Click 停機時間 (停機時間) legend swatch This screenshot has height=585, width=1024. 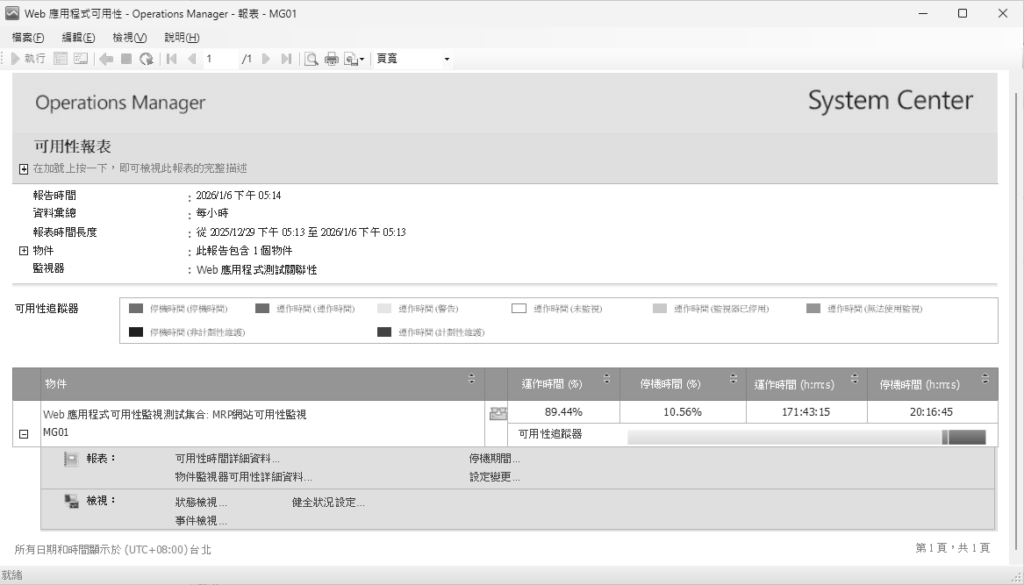[136, 308]
